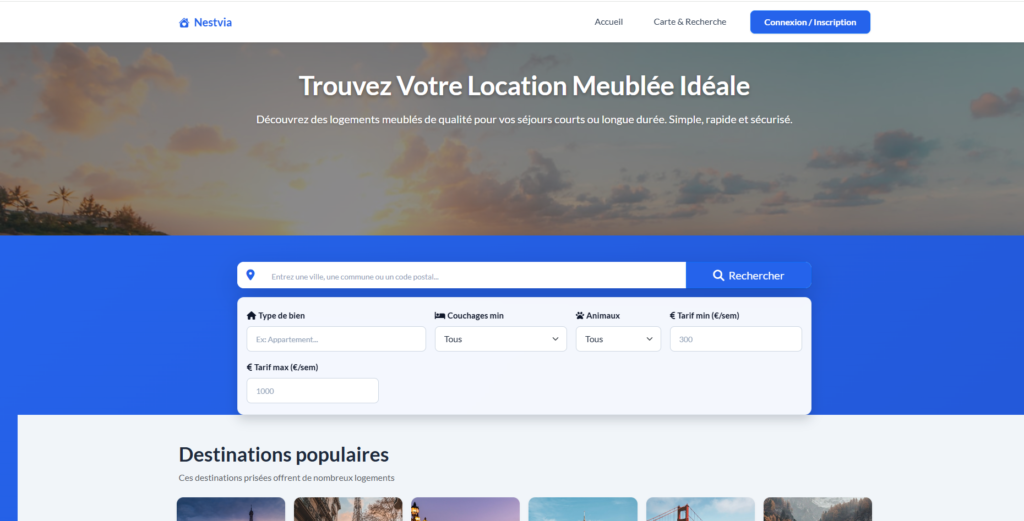
Task: Click into the Tarif max field
Action: pyautogui.click(x=312, y=391)
